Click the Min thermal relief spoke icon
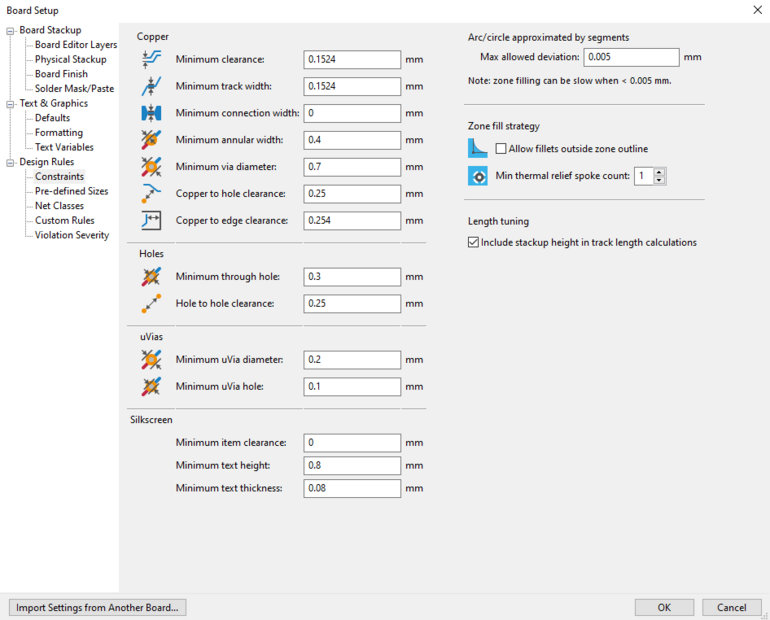Image resolution: width=770 pixels, height=620 pixels. click(478, 176)
